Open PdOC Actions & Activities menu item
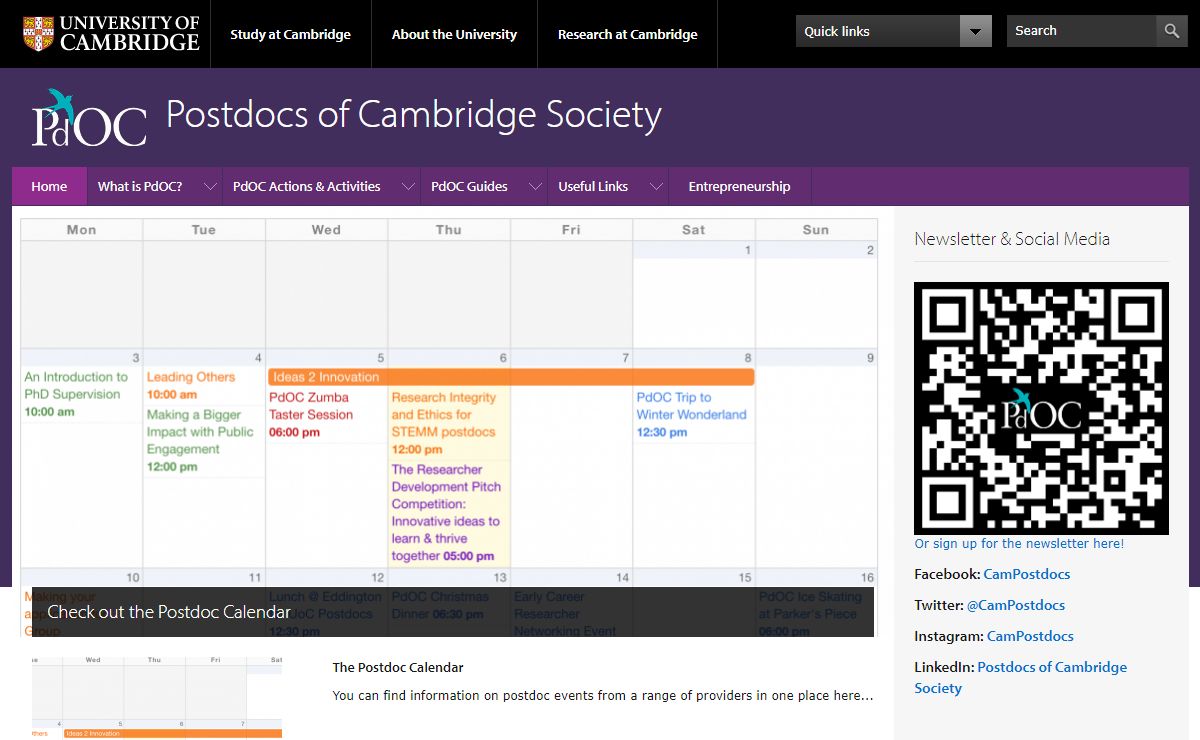The height and width of the screenshot is (740, 1200). pos(306,186)
